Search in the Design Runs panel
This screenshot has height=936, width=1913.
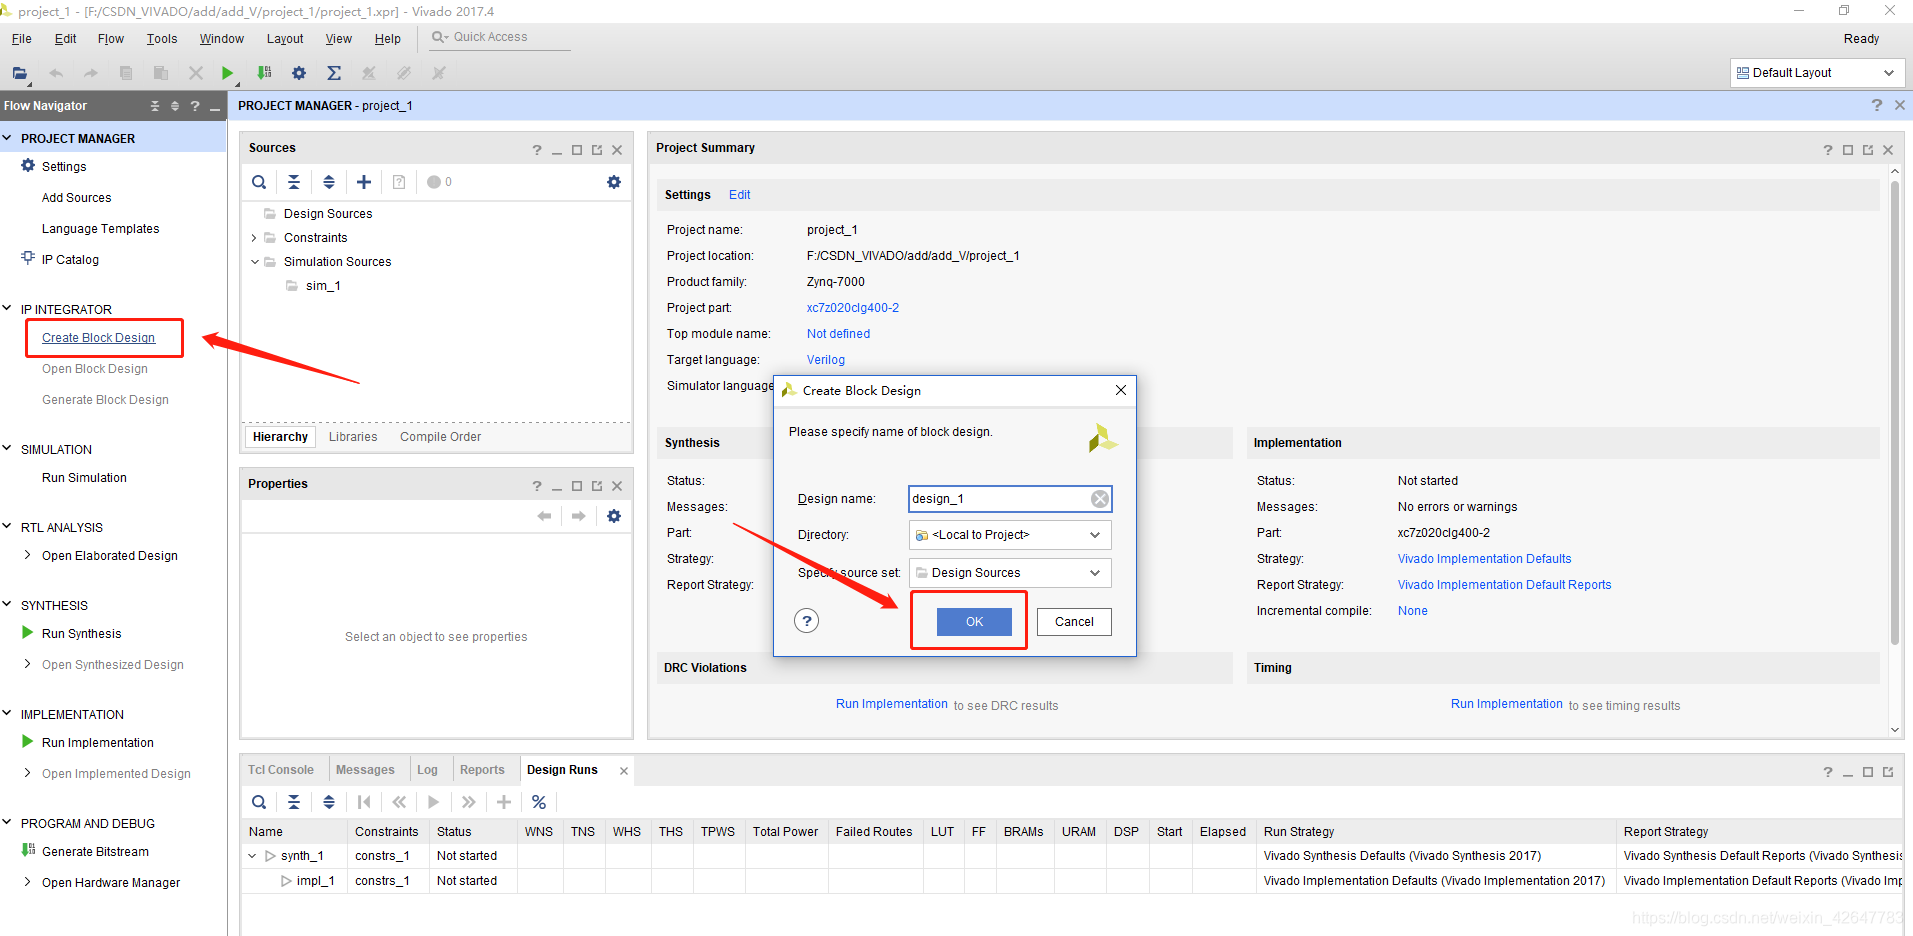(x=259, y=802)
